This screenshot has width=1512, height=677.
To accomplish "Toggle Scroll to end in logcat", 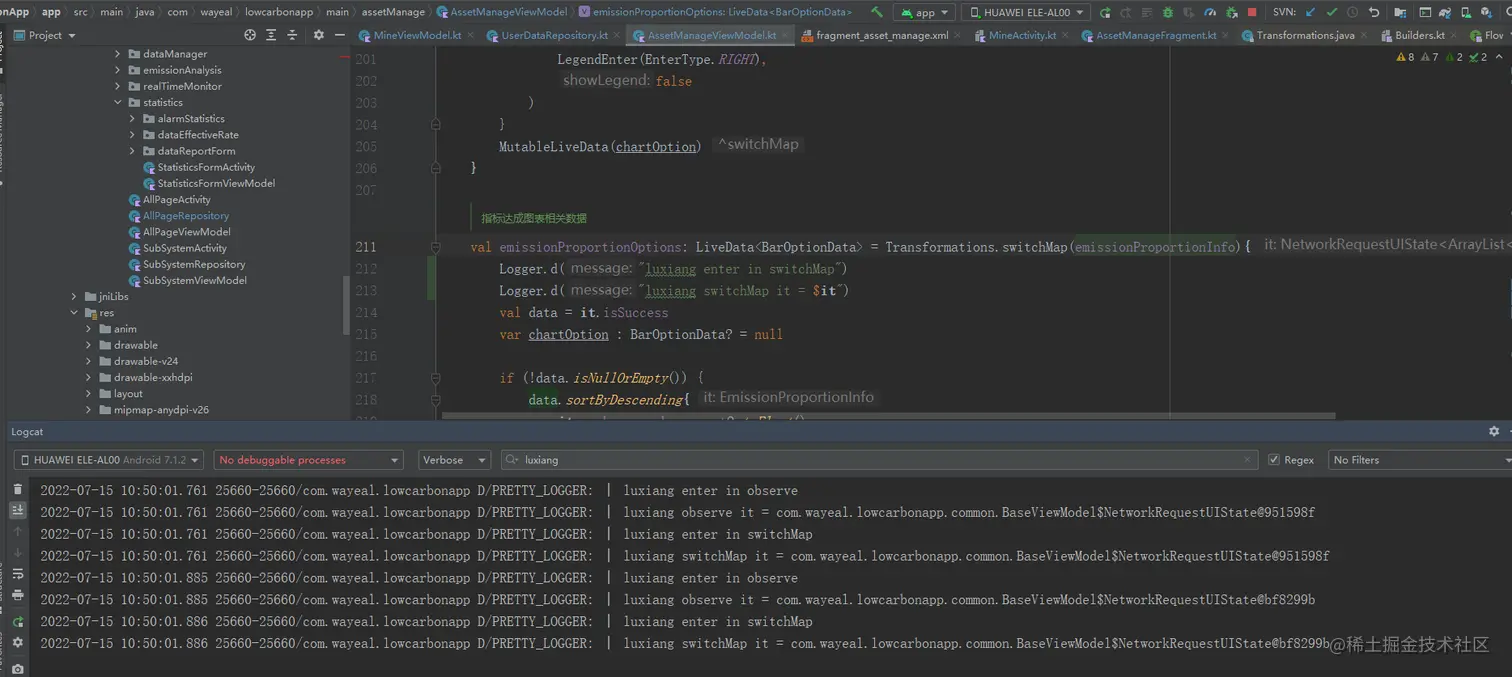I will (x=17, y=510).
